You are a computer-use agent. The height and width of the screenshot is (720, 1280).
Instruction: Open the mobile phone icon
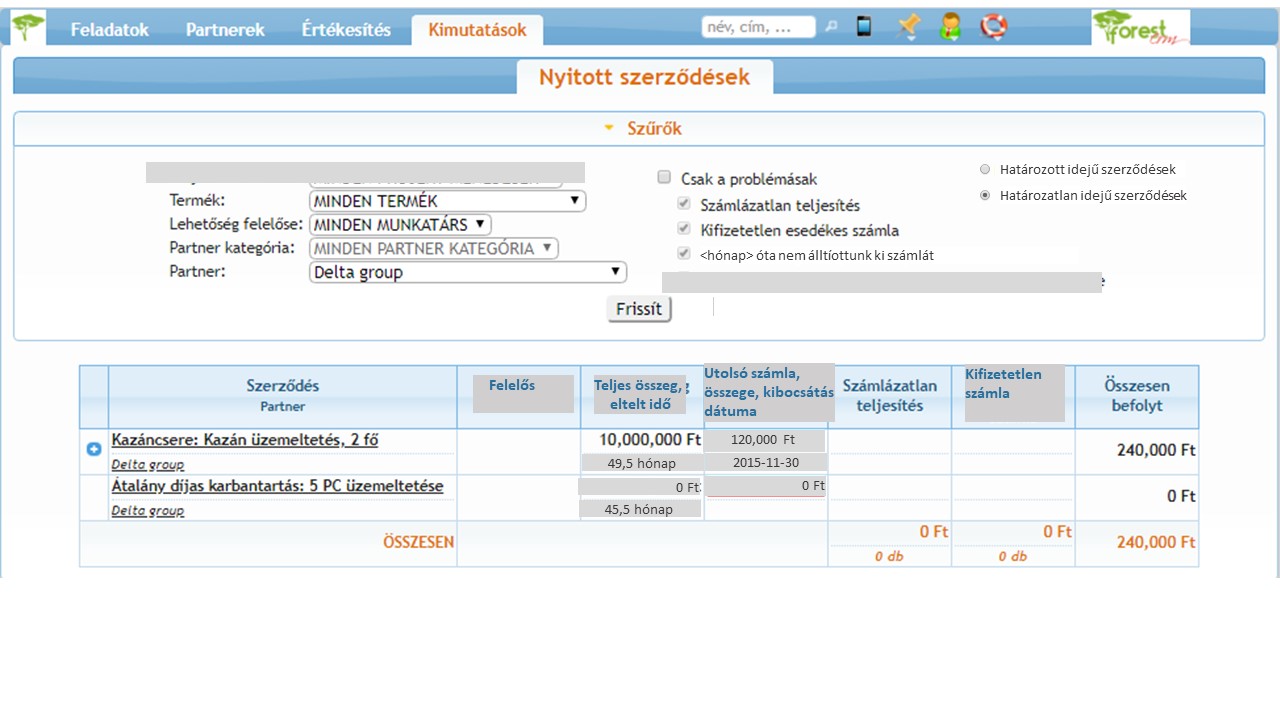(x=864, y=27)
